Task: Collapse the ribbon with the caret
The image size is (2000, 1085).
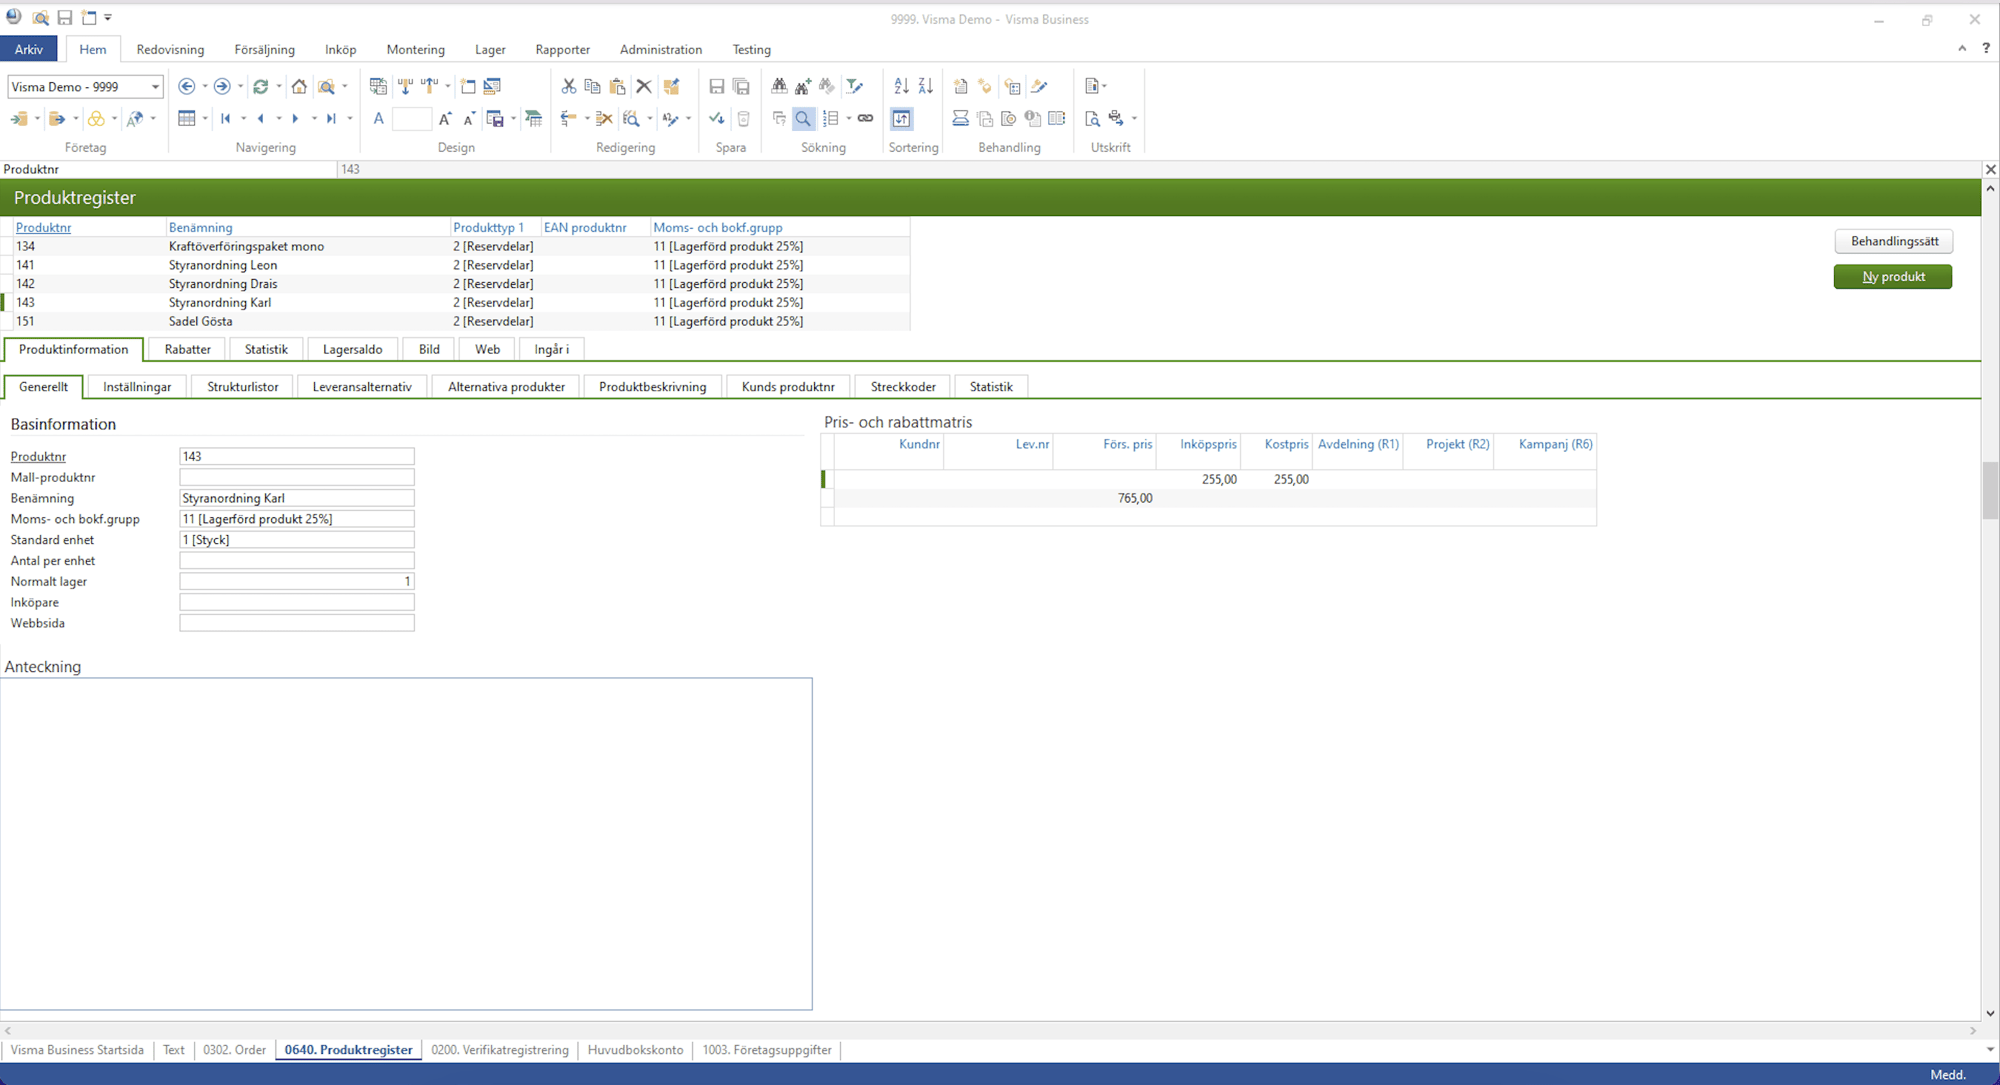Action: pos(1962,48)
